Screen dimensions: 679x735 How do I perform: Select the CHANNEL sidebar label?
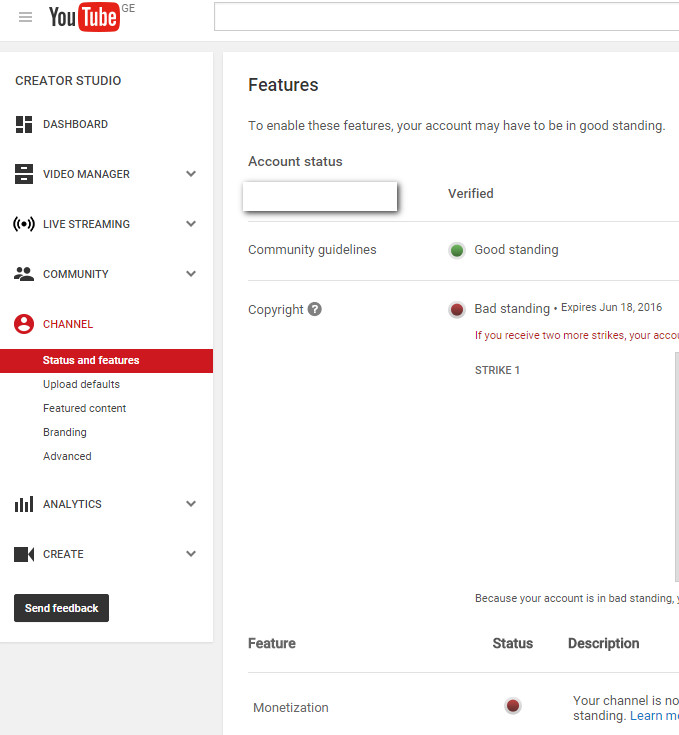(68, 324)
